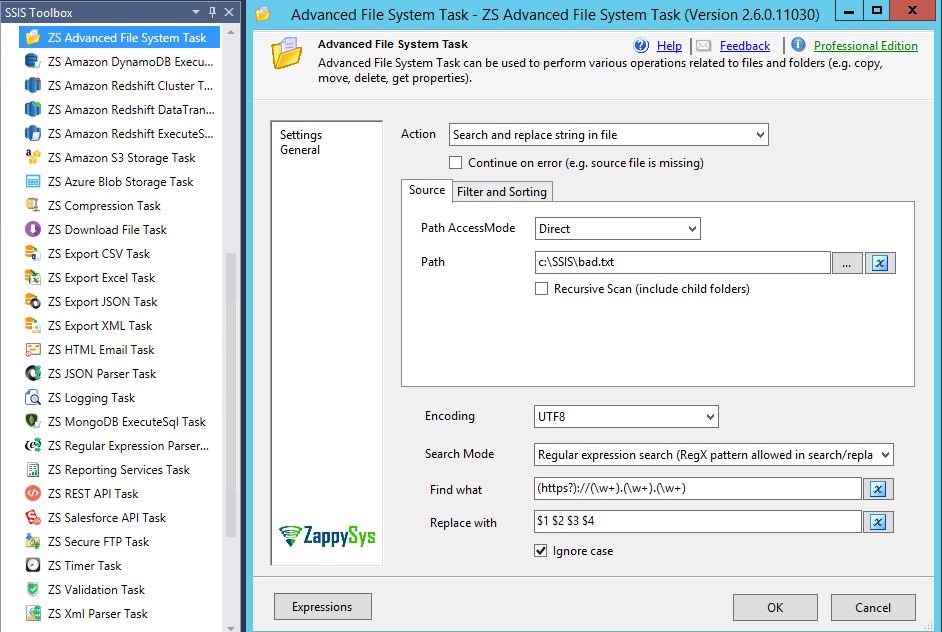Open the Search Mode dropdown
Screen dimensions: 942x632
tap(885, 455)
